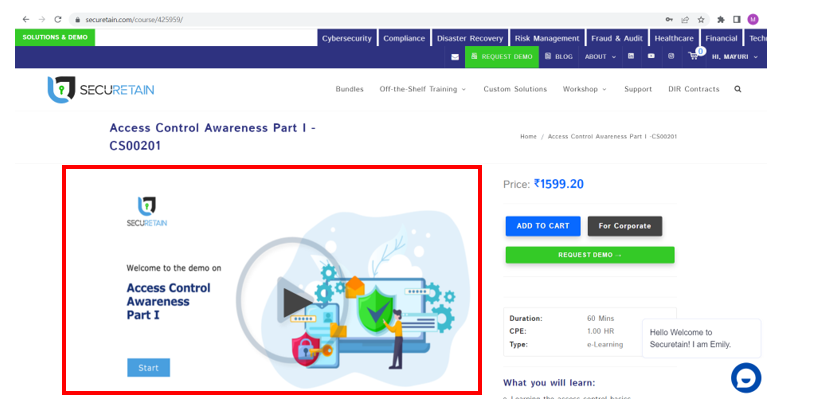
Task: Expand the Hi, Mayuri account dropdown
Action: (x=735, y=57)
